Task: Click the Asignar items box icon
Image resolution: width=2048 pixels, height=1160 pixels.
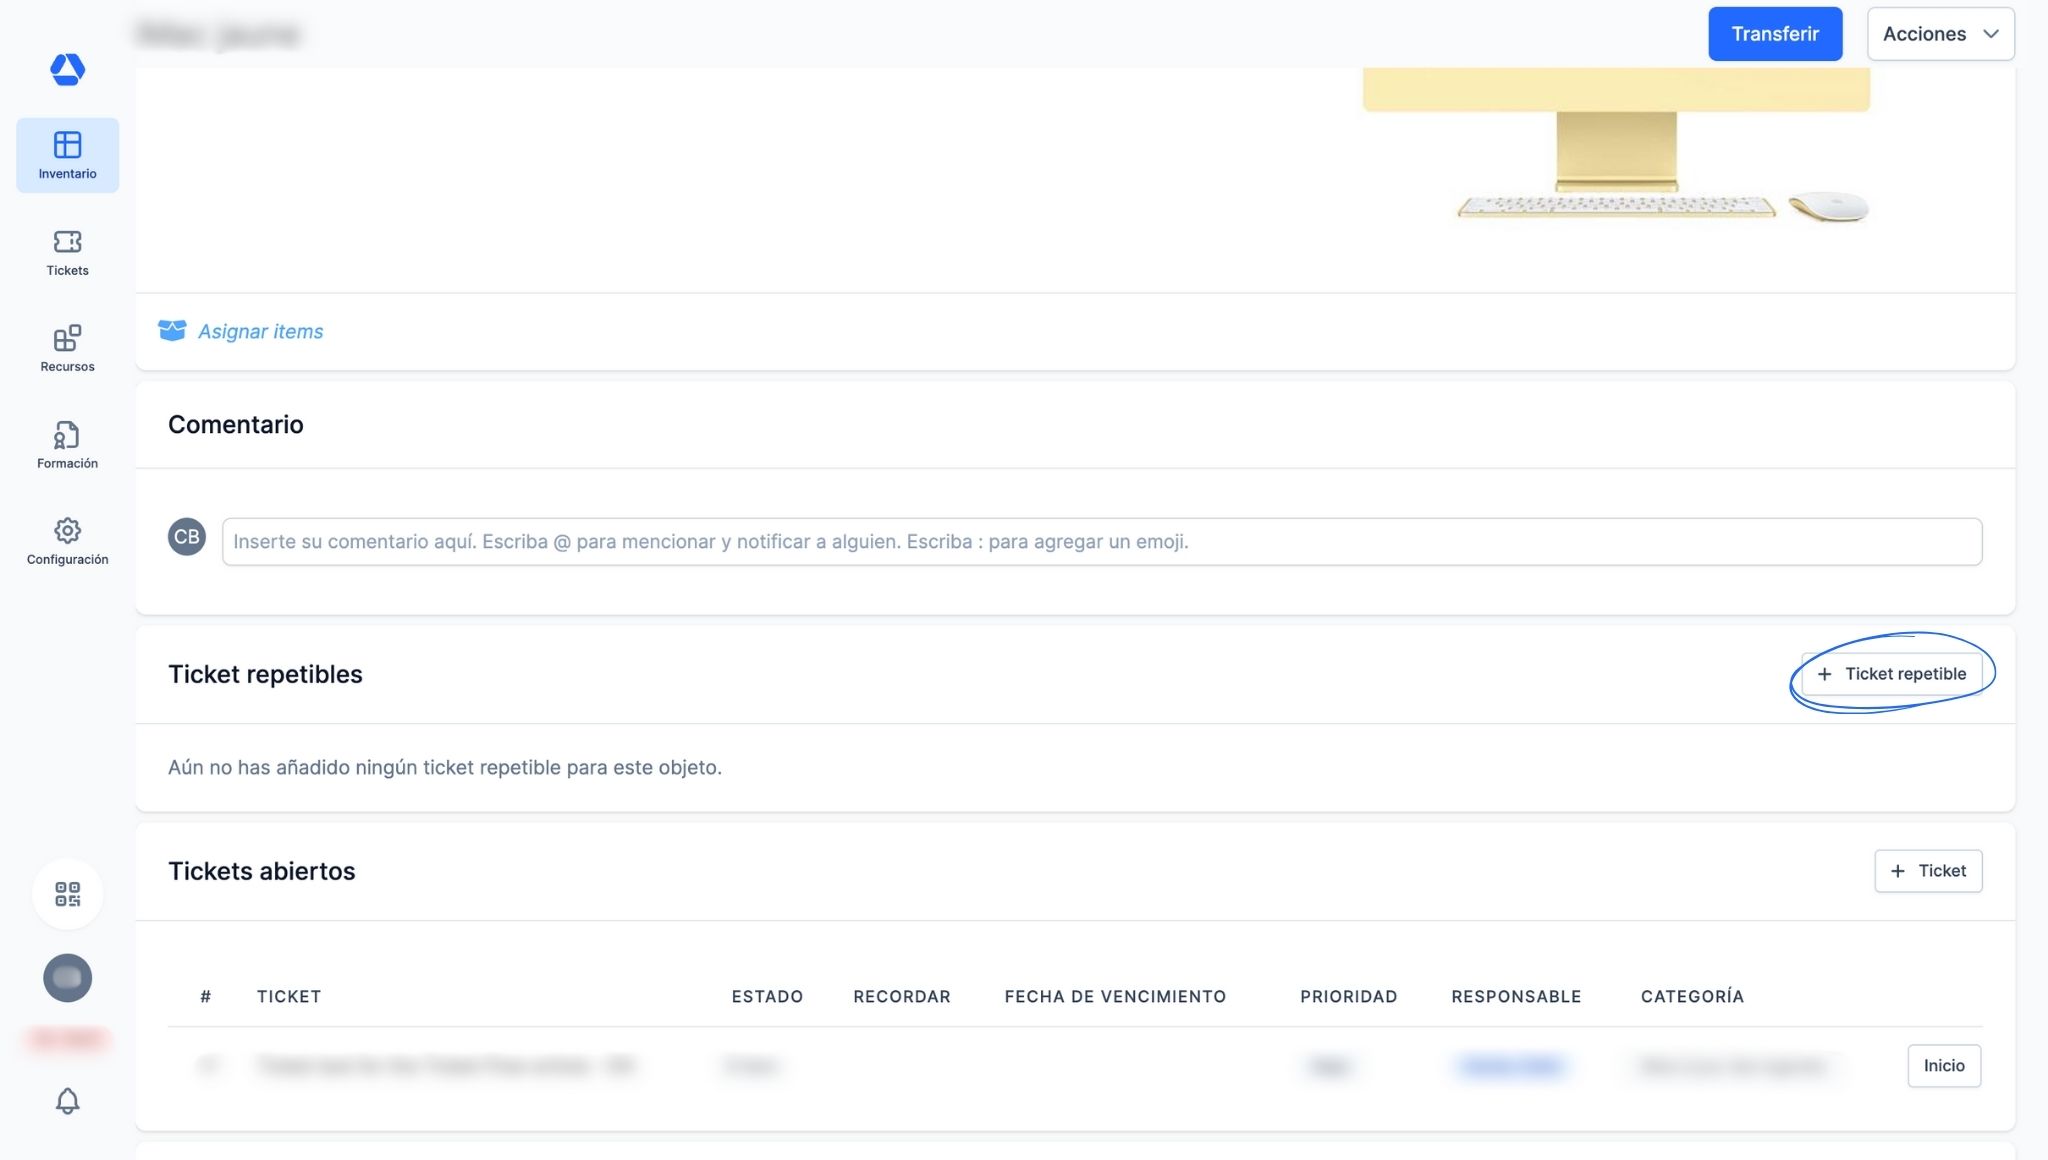Action: (x=172, y=331)
